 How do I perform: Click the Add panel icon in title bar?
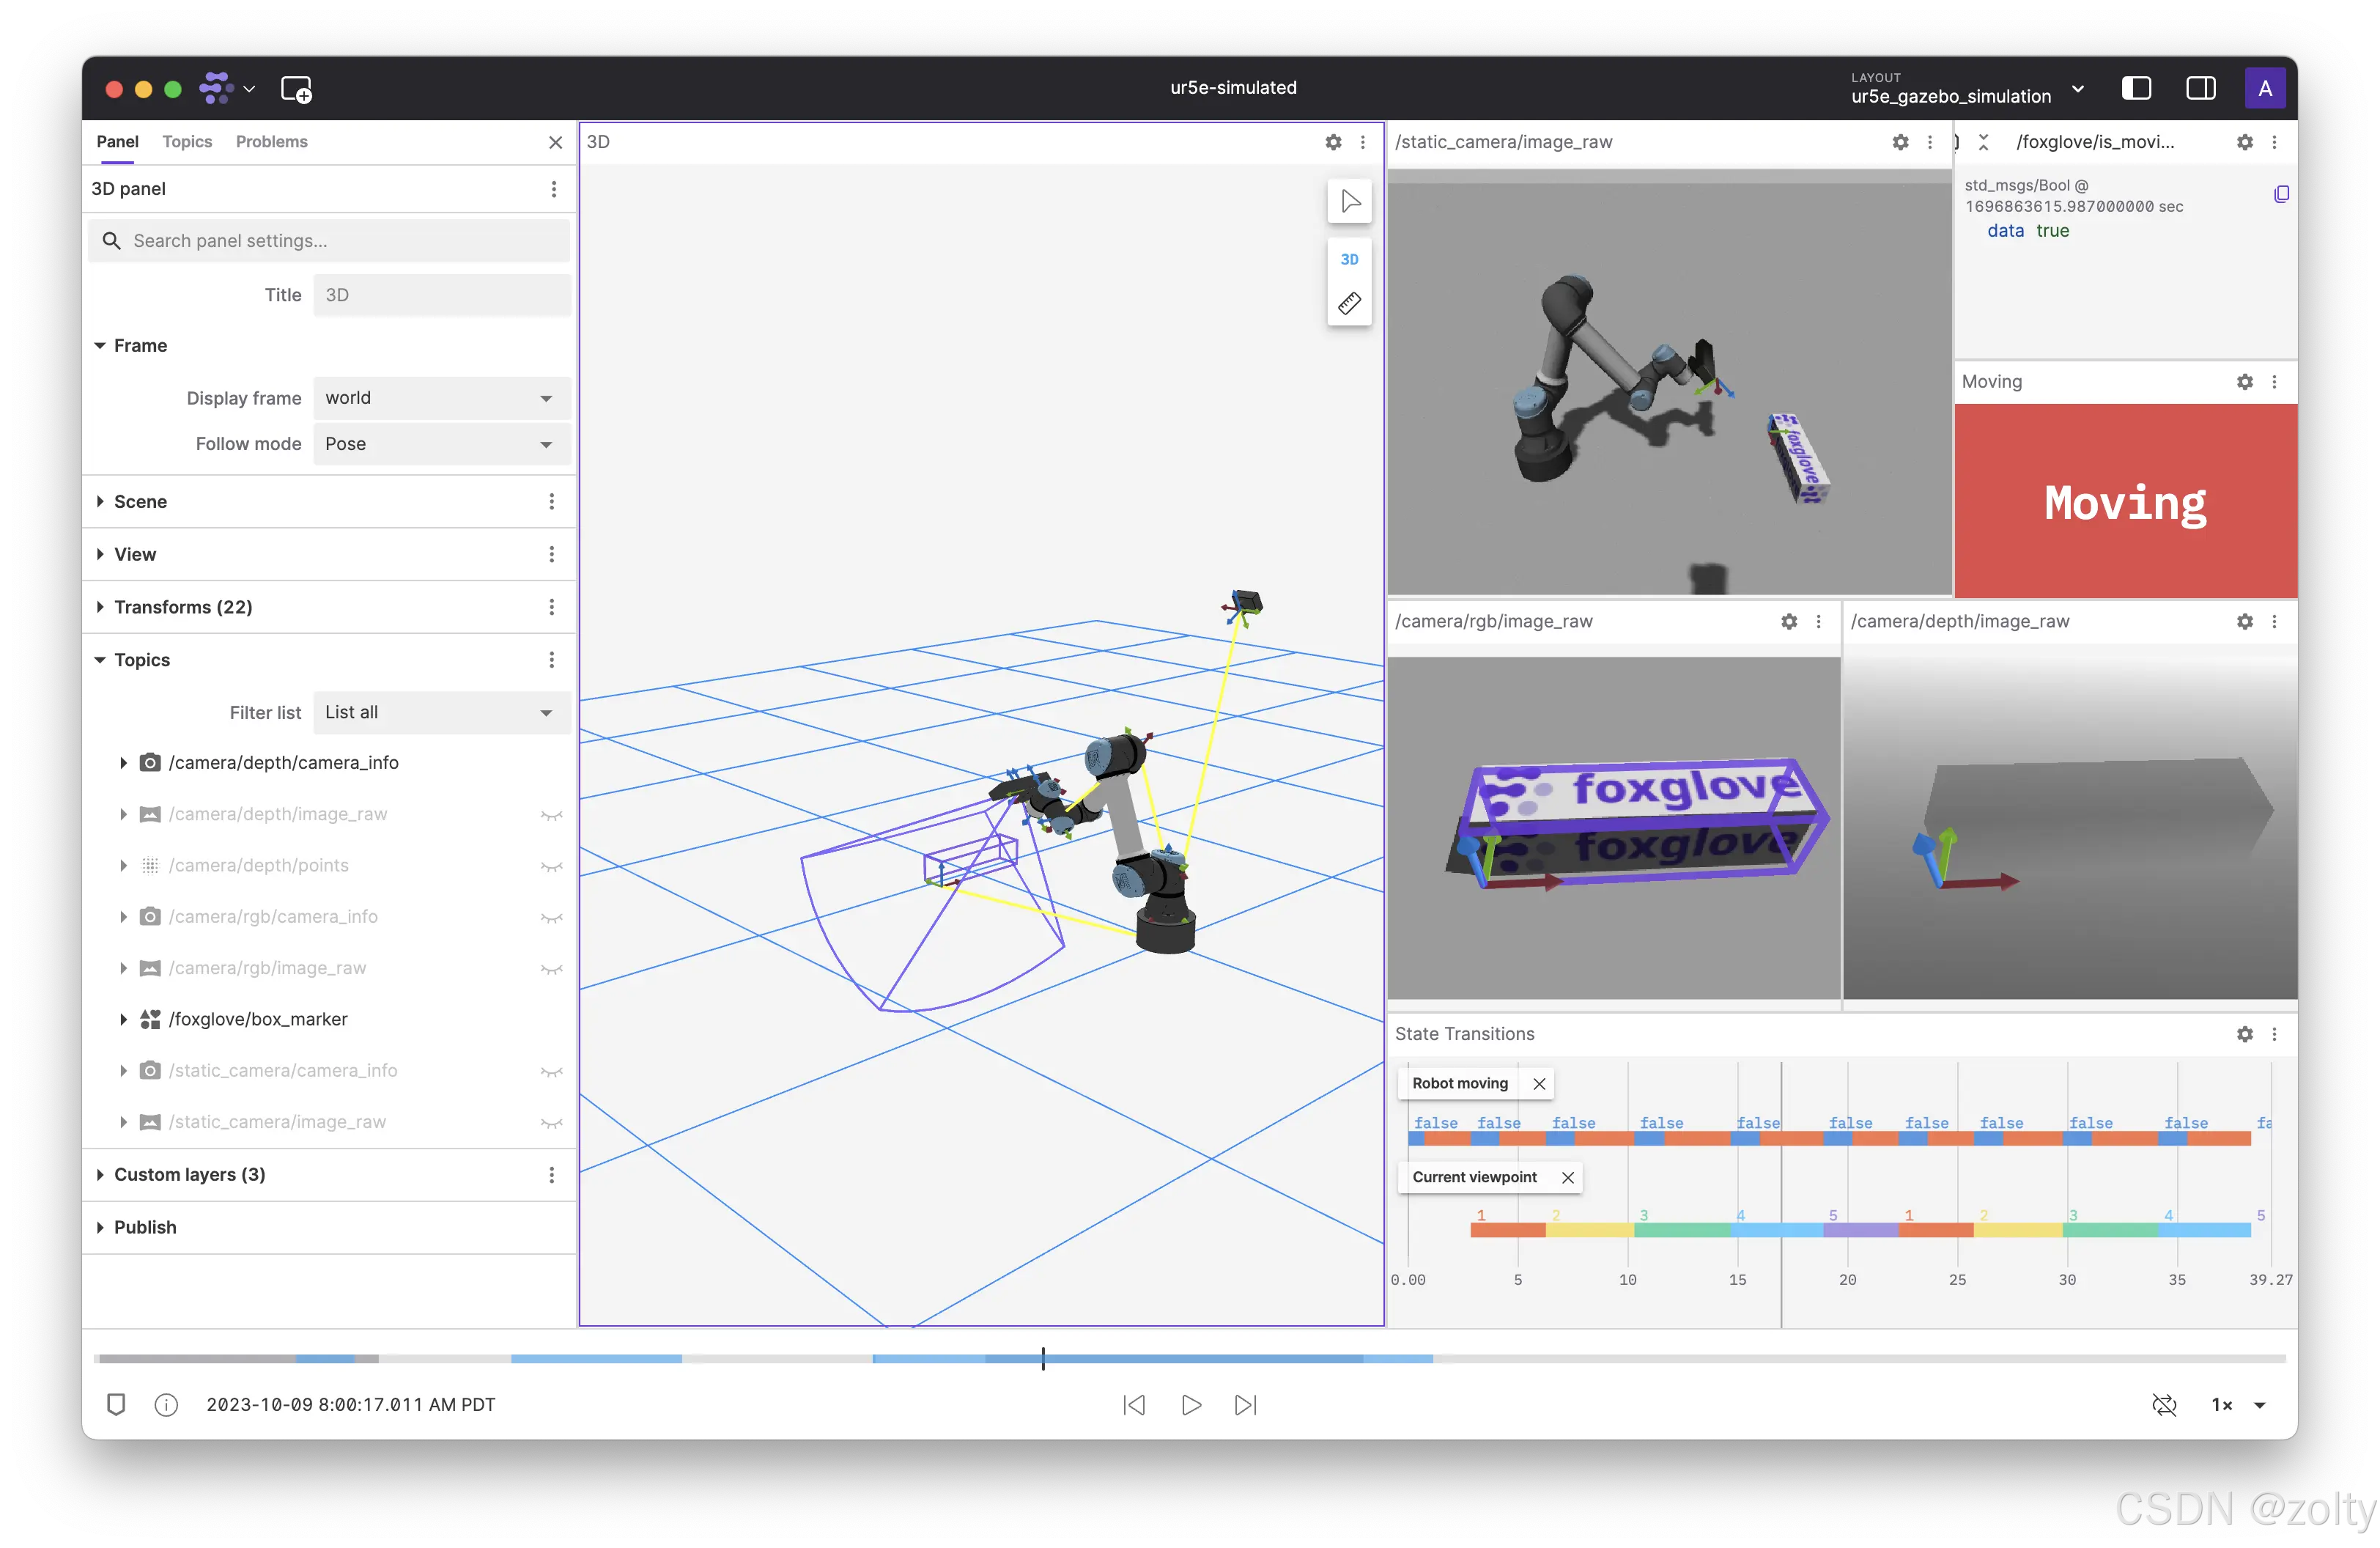point(296,89)
